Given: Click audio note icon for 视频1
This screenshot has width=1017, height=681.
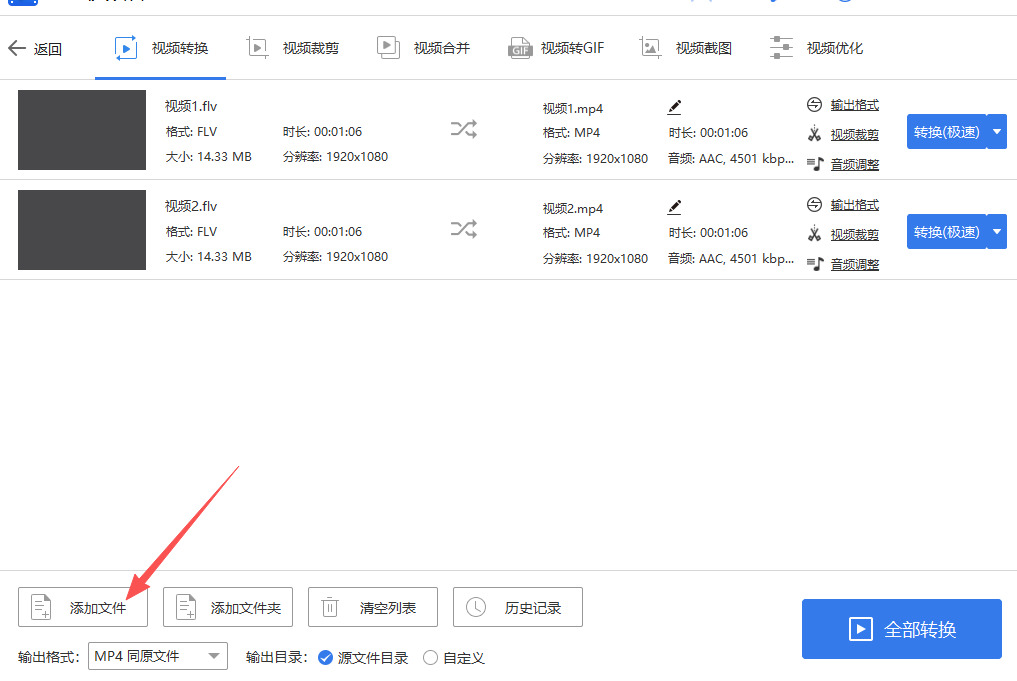Looking at the screenshot, I should click(x=815, y=164).
